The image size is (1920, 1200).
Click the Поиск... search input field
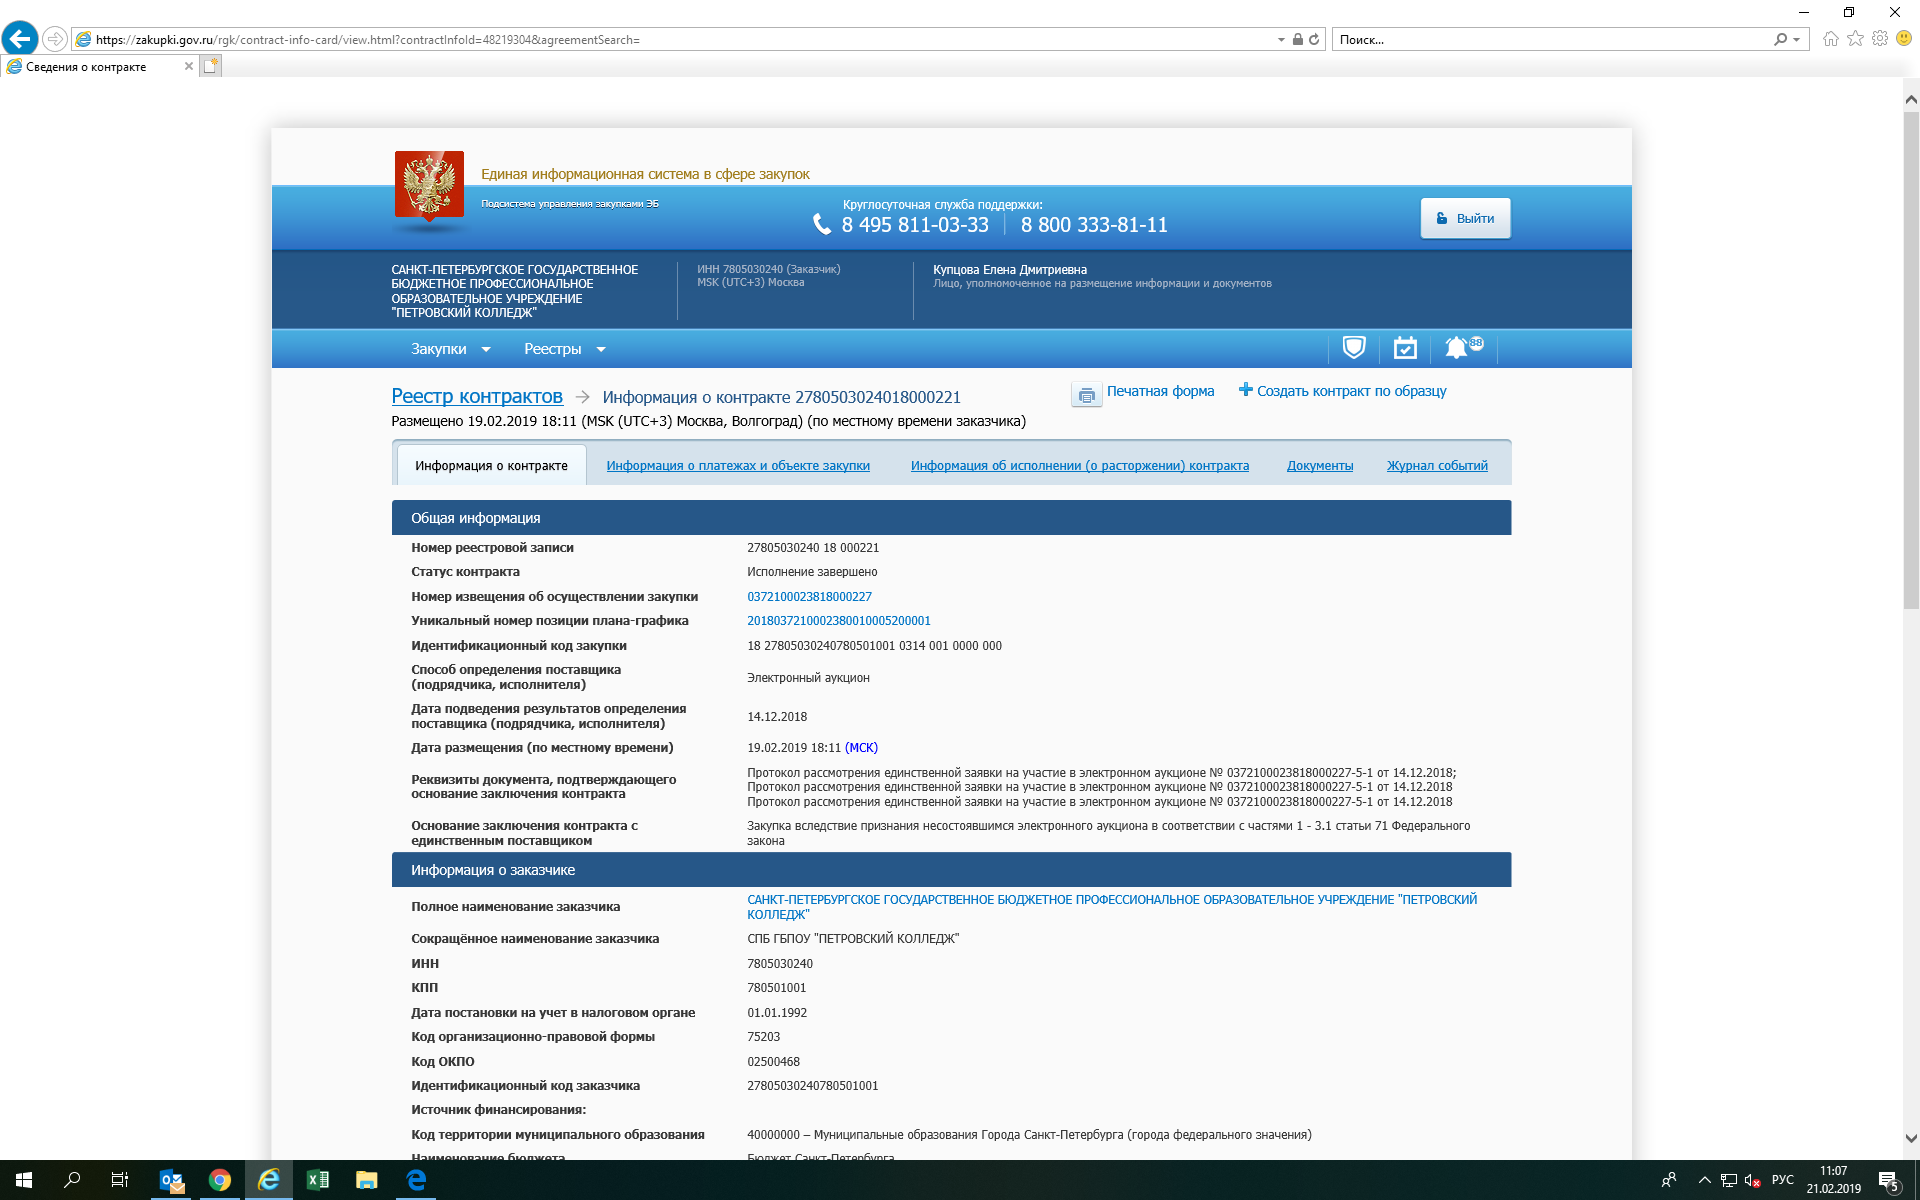(x=1550, y=40)
